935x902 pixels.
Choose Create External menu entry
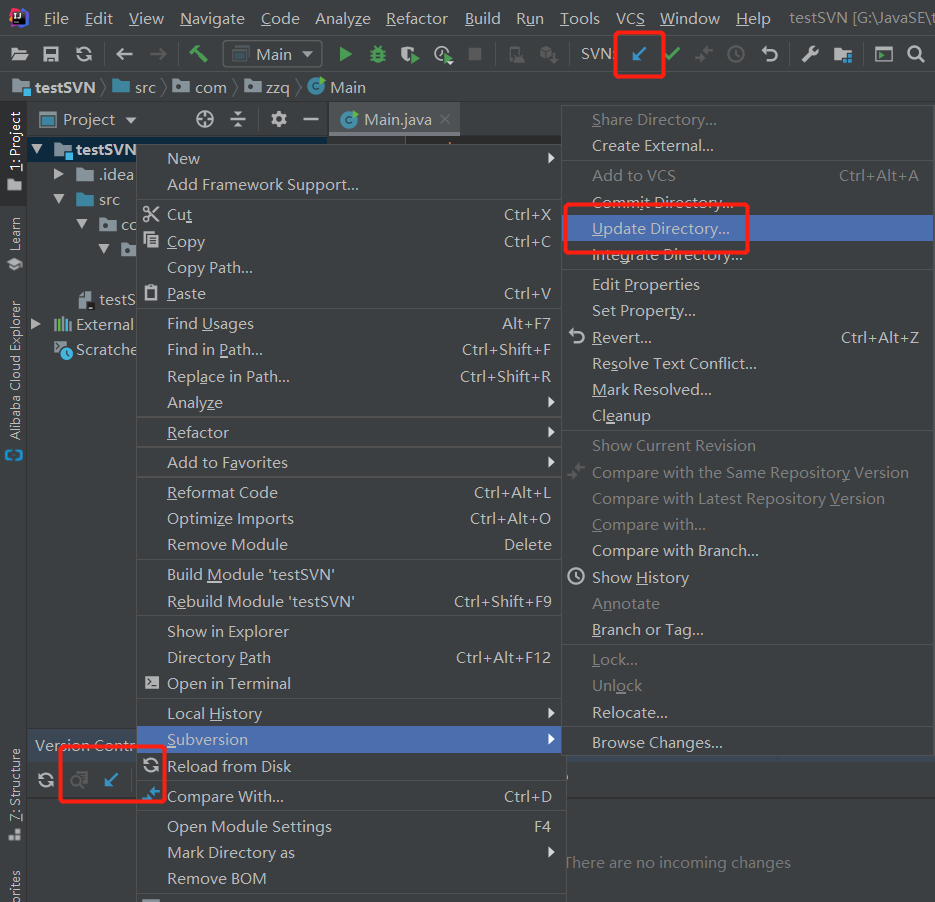(748, 146)
